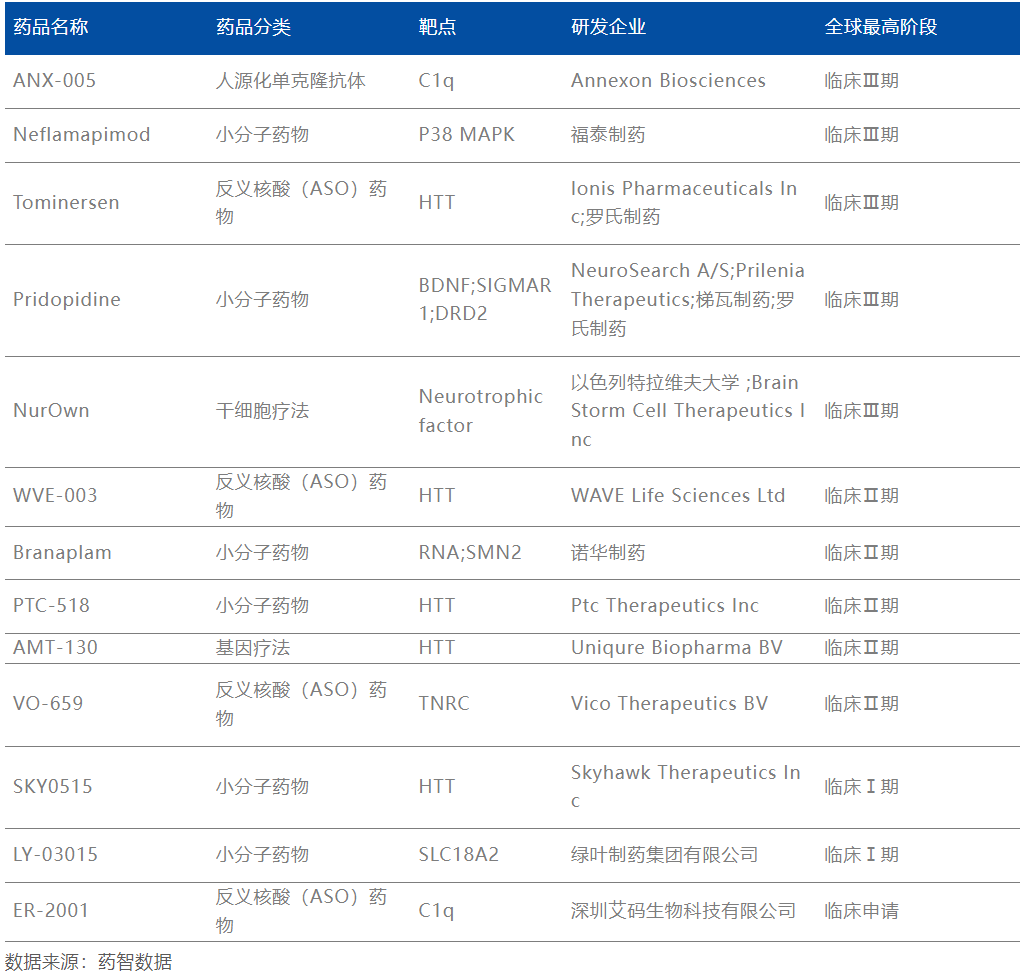Screen dimensions: 1024x979
Task: Click Vico Therapeutics BV cell
Action: click(669, 703)
